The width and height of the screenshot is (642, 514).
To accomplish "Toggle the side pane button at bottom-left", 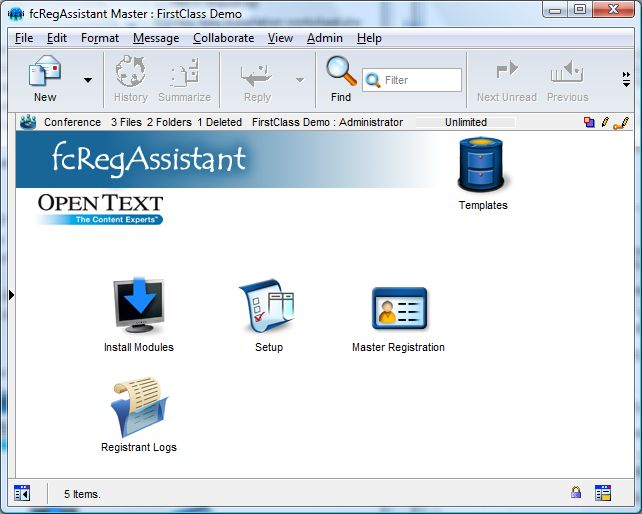I will click(x=22, y=493).
